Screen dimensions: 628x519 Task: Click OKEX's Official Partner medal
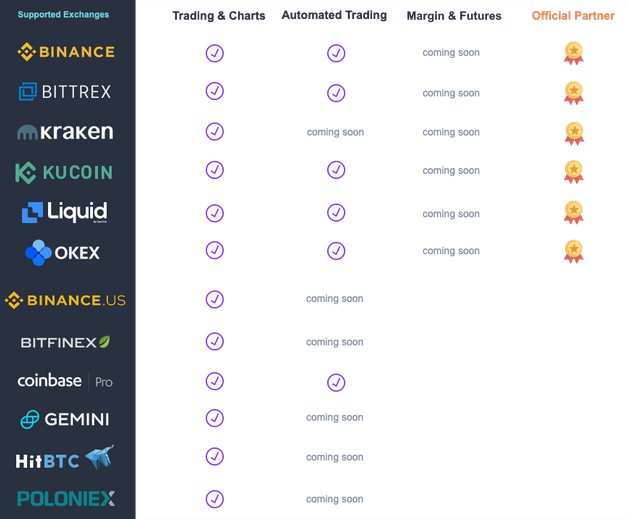point(574,251)
